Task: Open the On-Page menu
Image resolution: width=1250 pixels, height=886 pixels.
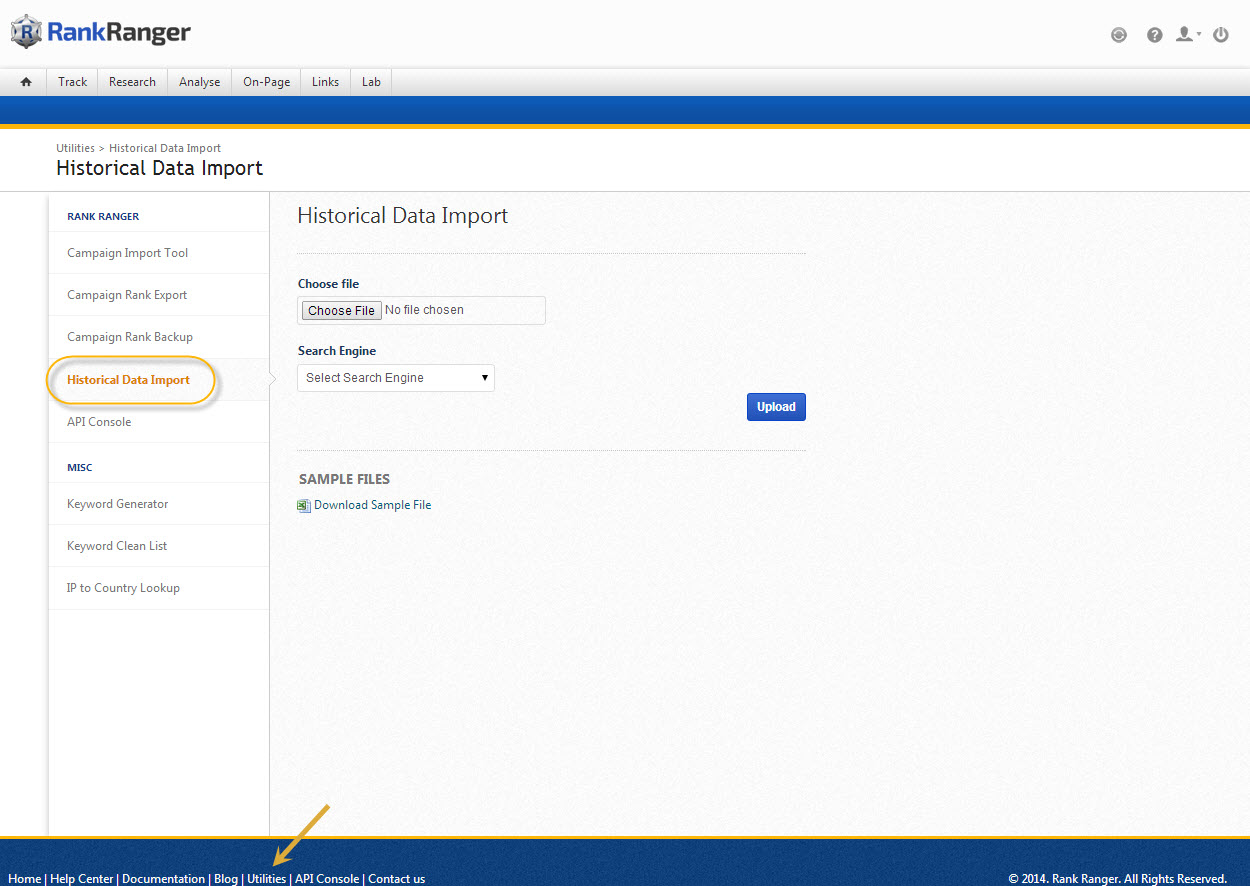Action: [266, 82]
